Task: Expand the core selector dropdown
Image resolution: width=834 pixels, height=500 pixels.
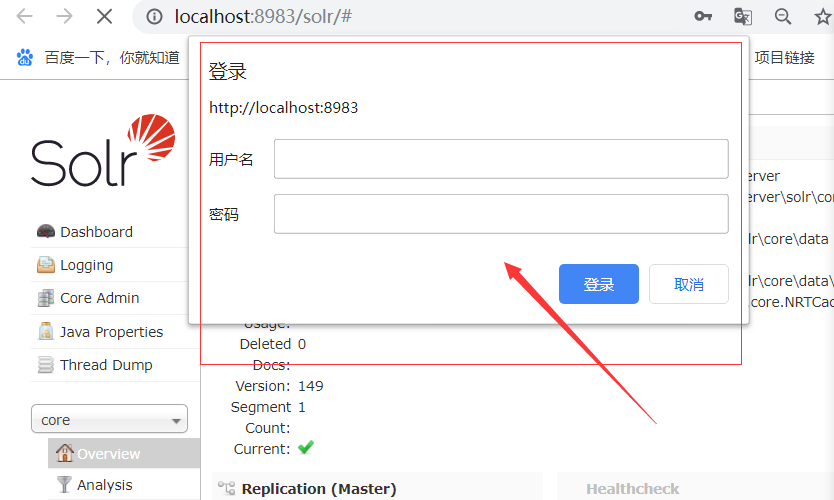Action: (110, 419)
